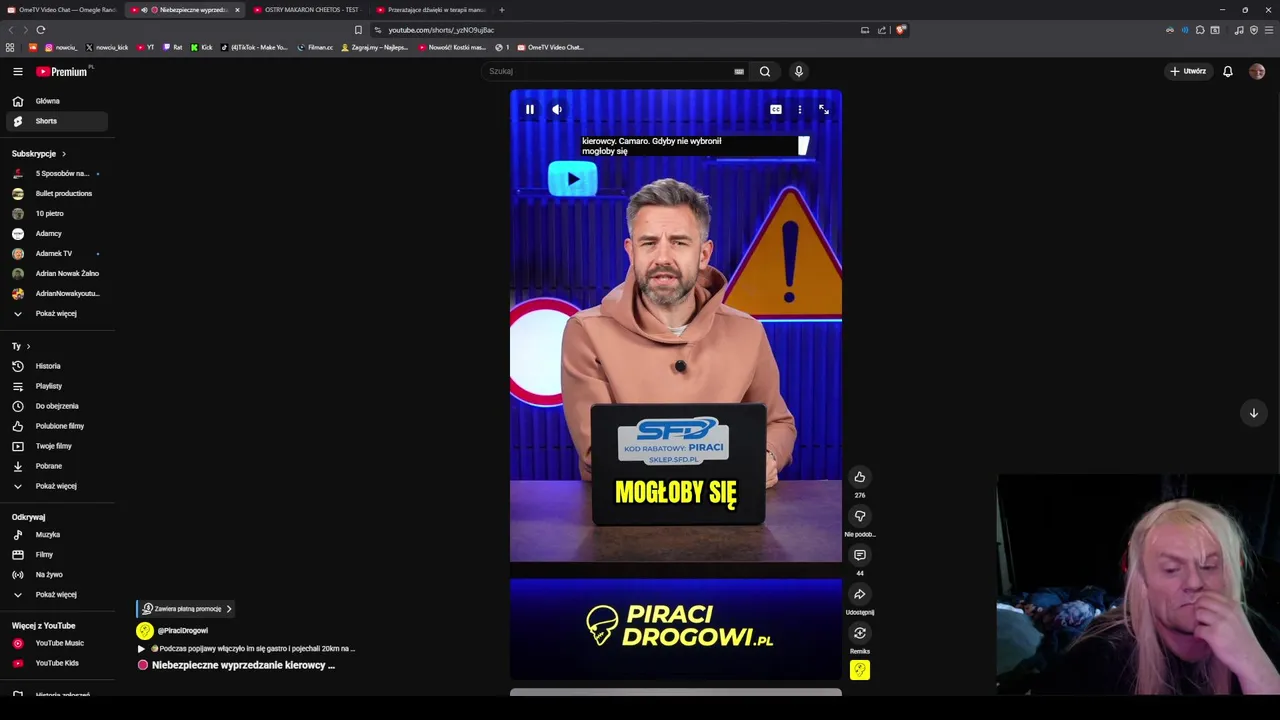Enter fullscreen for the Short
Screen dimensions: 1280x720
click(824, 109)
